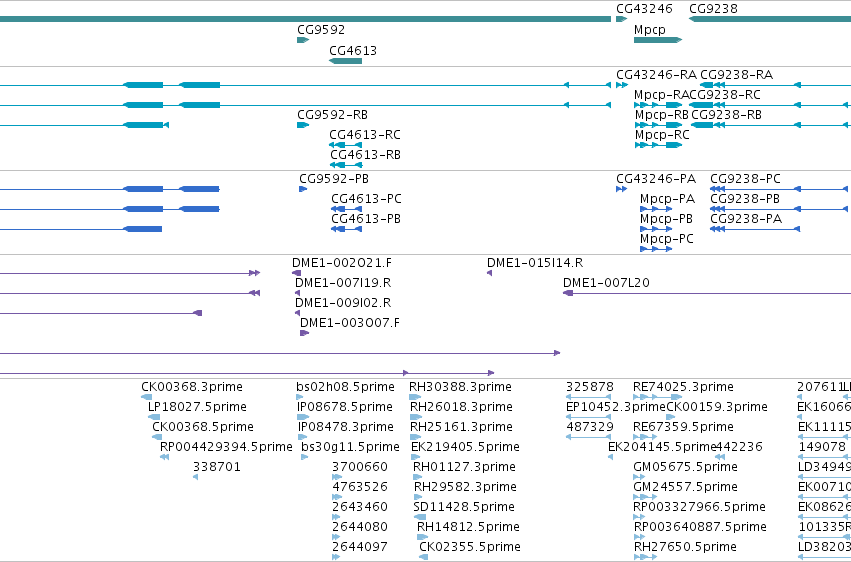Click transcript label Mpcp-RC
851x562 pixels.
pyautogui.click(x=662, y=135)
